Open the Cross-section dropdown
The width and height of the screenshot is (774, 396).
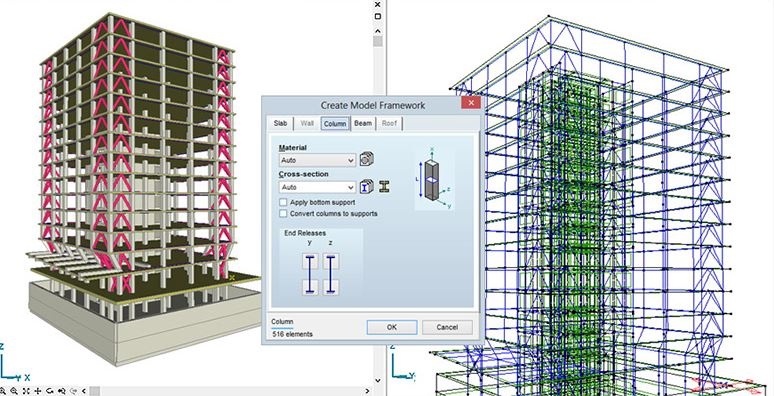[x=317, y=187]
